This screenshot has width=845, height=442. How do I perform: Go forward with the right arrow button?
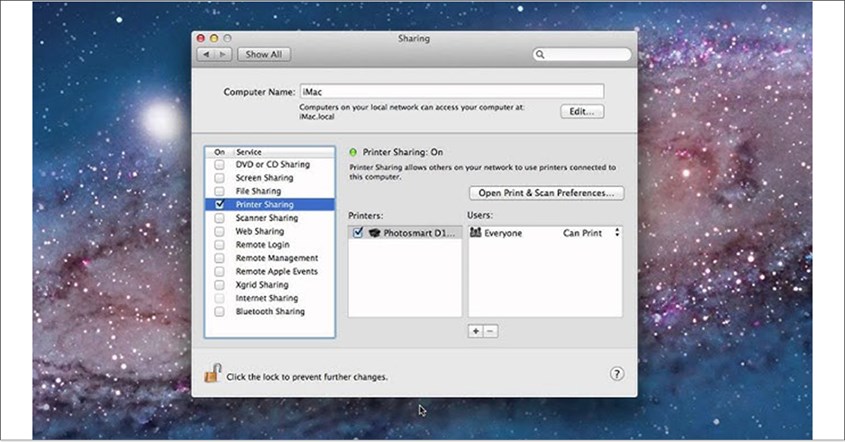[223, 54]
